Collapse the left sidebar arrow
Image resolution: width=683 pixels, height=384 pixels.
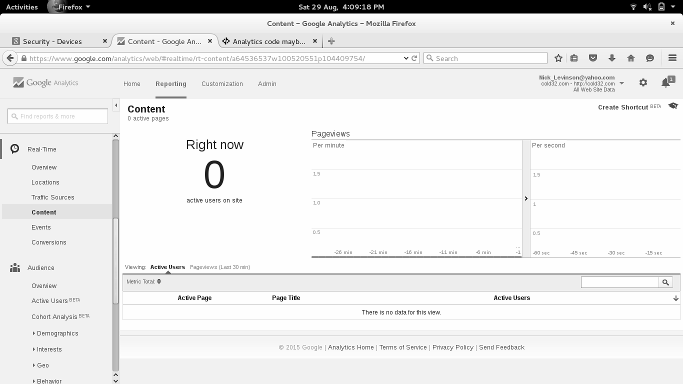[x=116, y=105]
